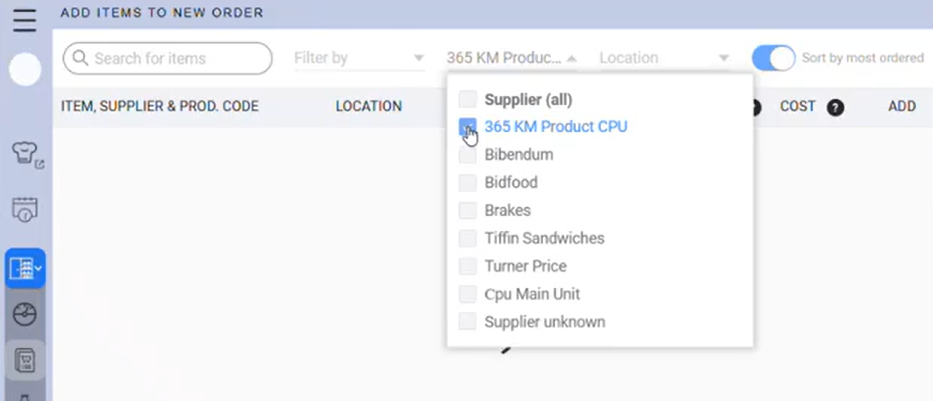
Task: Click the help icon next to COST
Action: (x=835, y=108)
